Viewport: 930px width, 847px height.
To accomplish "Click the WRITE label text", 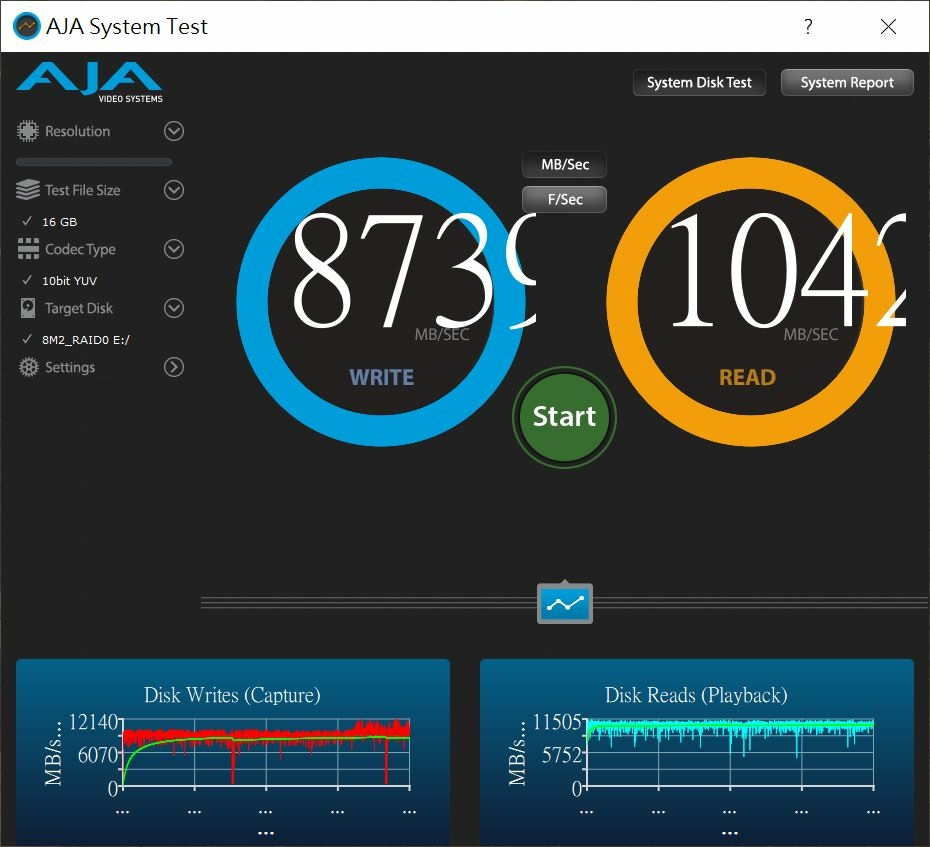I will tap(381, 377).
